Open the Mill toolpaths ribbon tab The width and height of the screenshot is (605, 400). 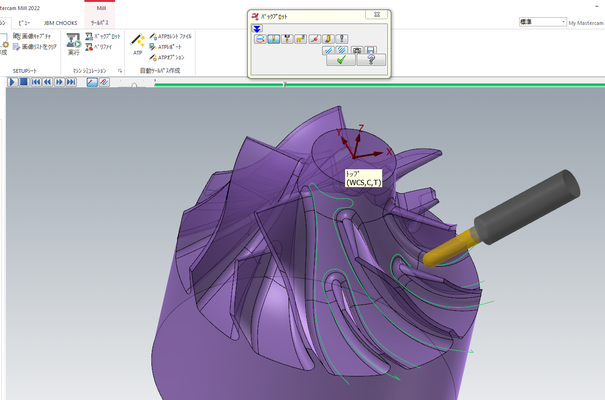[x=100, y=23]
